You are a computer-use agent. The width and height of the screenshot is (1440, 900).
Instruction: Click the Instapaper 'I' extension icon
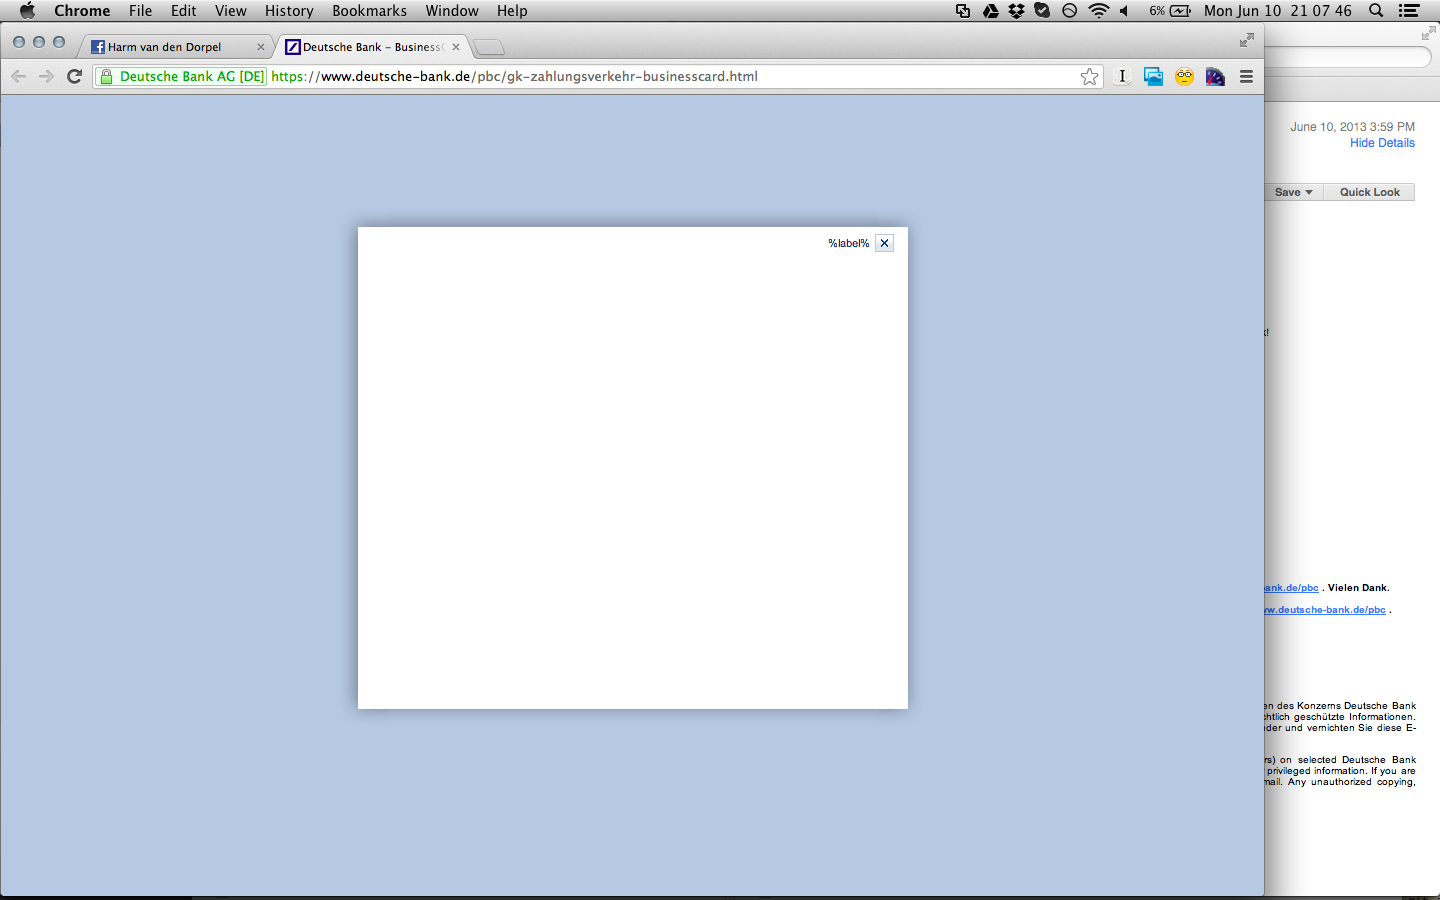[x=1122, y=76]
